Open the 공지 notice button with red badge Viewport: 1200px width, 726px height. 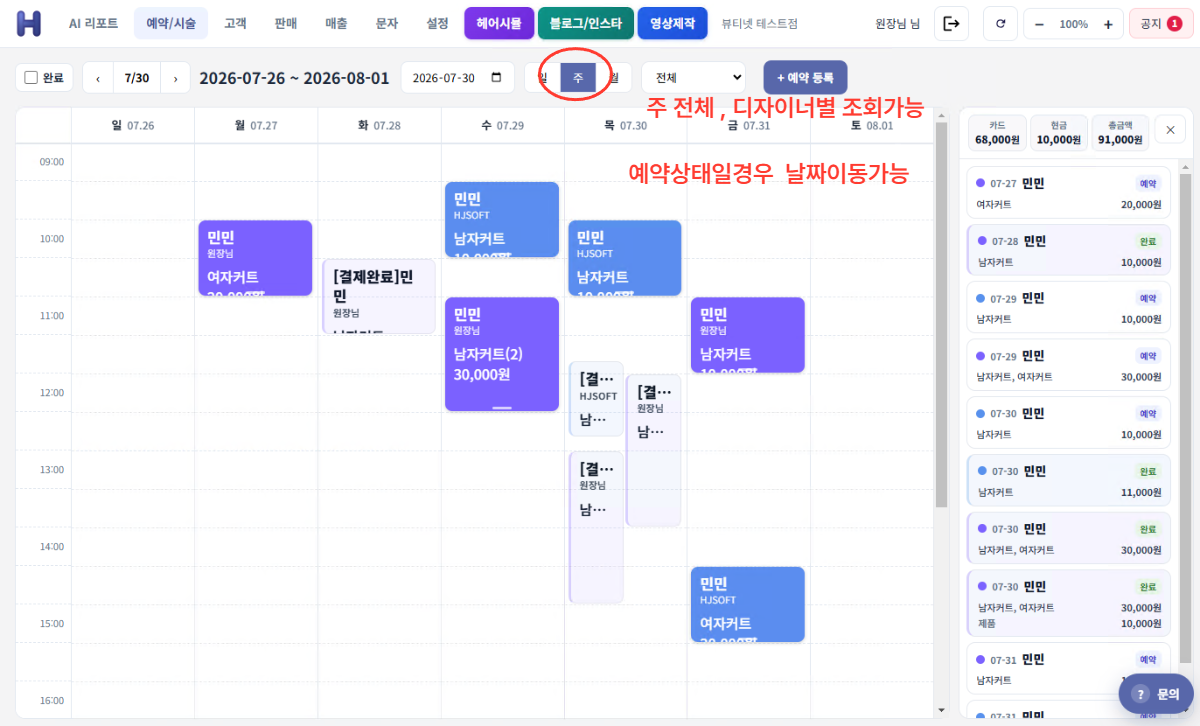point(1160,23)
